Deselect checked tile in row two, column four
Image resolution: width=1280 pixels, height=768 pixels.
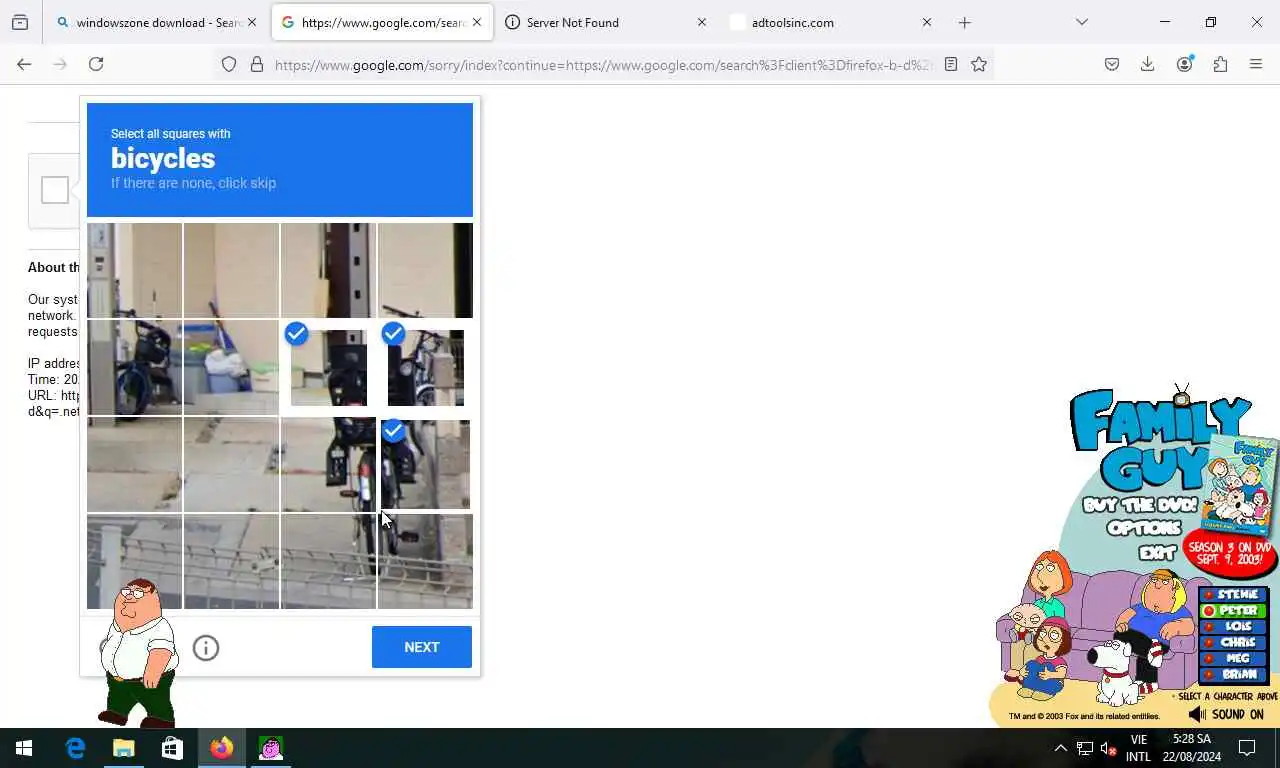(425, 367)
